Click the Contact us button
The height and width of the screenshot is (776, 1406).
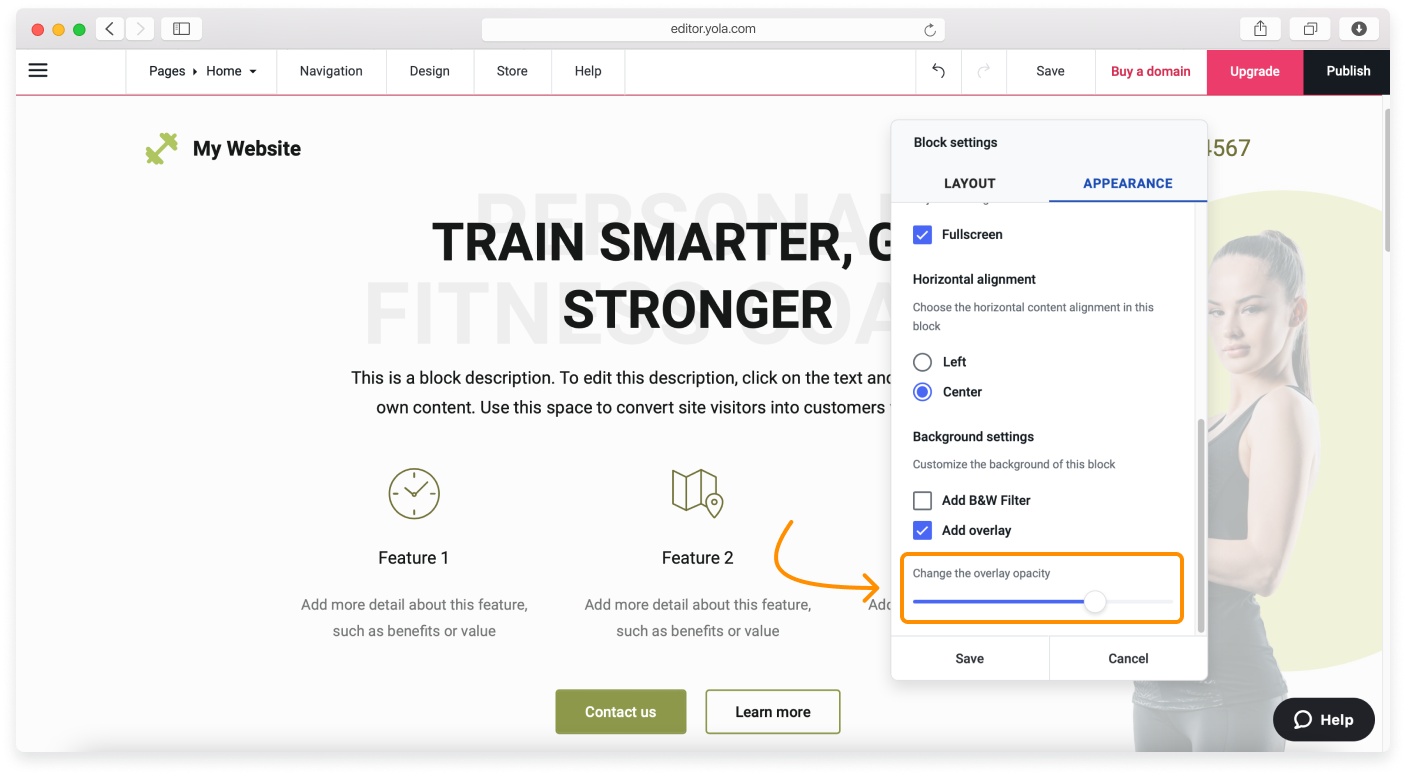621,712
